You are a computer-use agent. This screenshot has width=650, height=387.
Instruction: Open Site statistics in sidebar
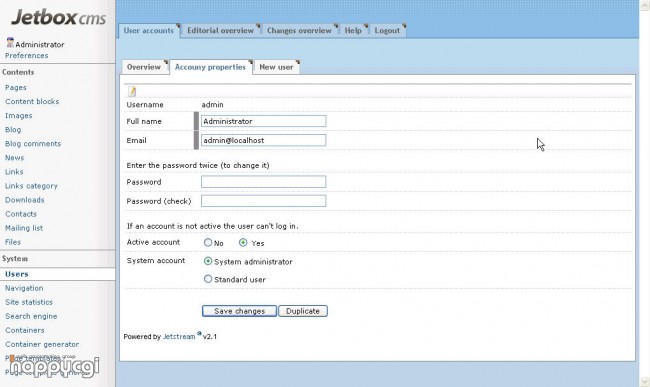coord(29,302)
